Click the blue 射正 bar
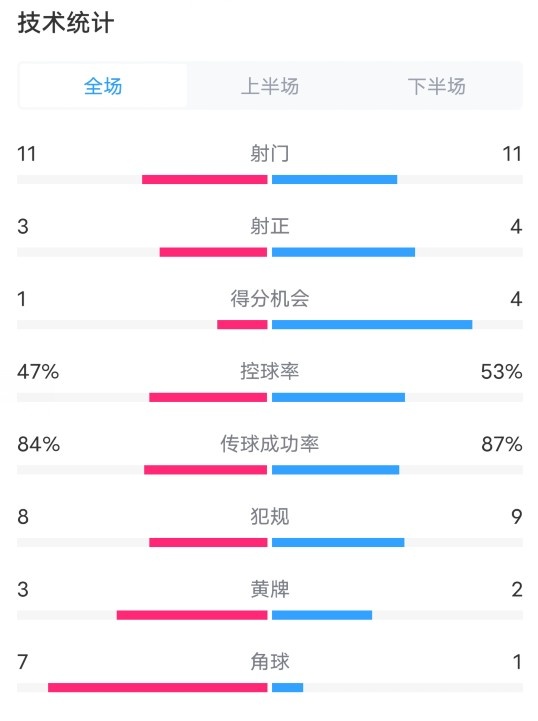 coord(343,252)
